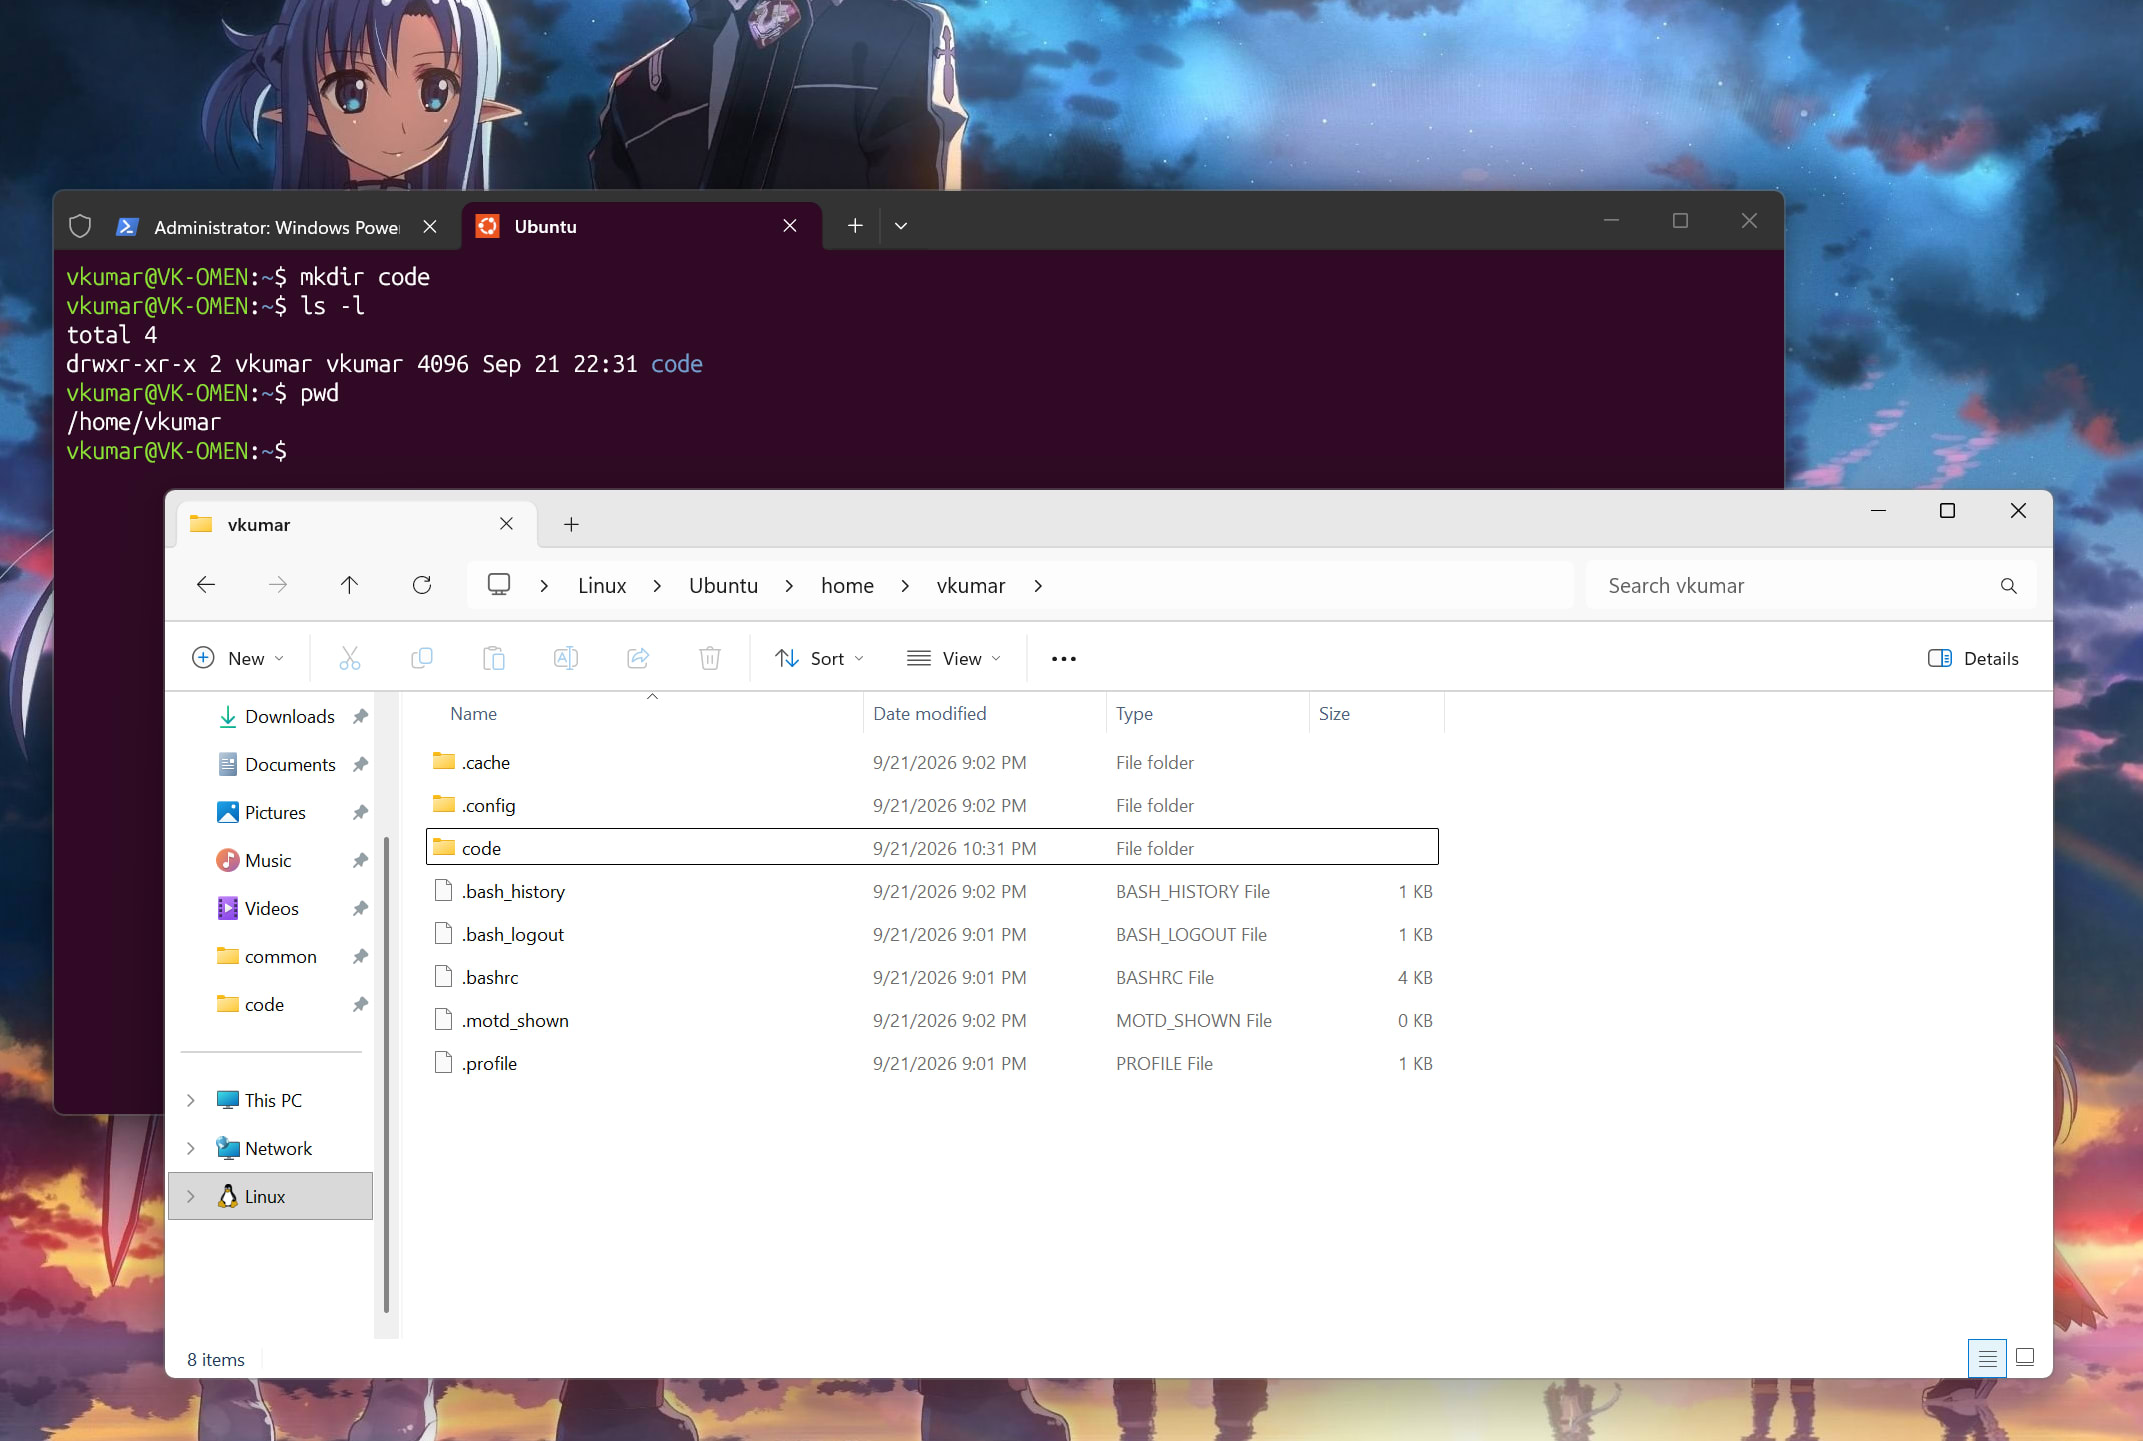Screen dimensions: 2143x1441
Task: Close the Administrator PowerShell tab
Action: tap(430, 227)
